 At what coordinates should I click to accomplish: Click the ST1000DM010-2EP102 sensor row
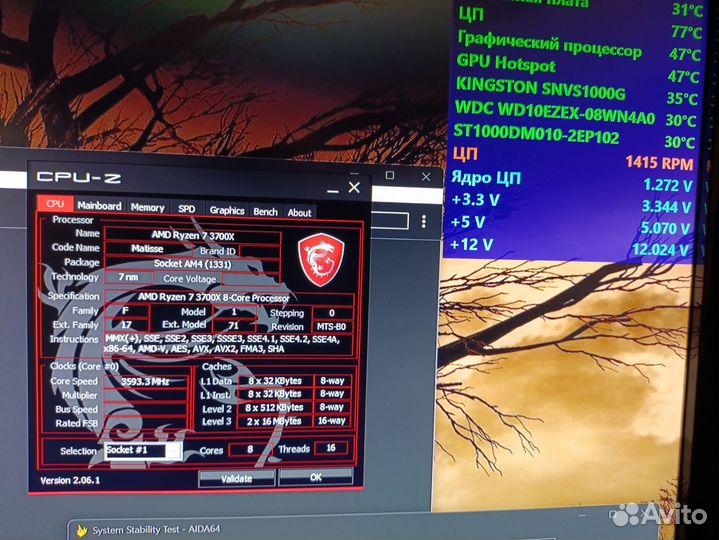click(574, 136)
